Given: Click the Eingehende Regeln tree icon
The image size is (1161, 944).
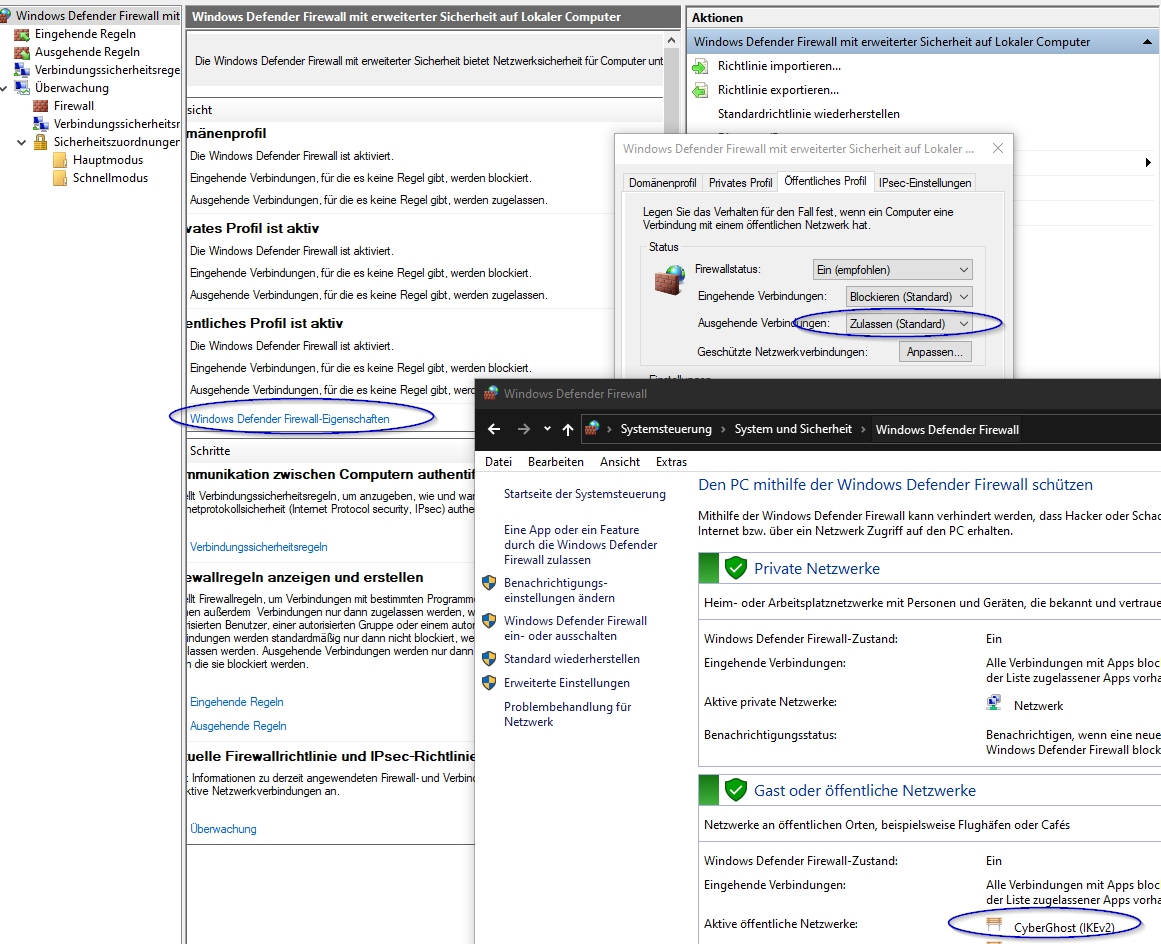Looking at the screenshot, I should 22,34.
